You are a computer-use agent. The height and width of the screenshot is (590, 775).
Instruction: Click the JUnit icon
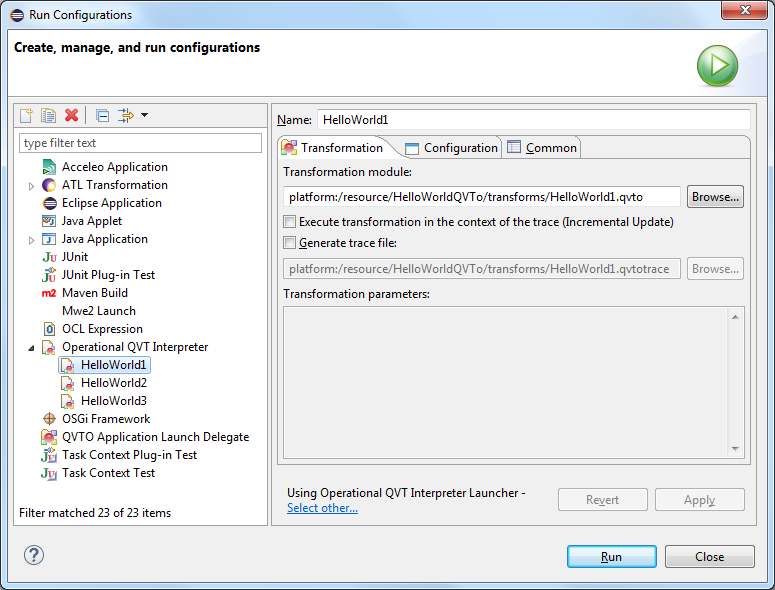[49, 257]
